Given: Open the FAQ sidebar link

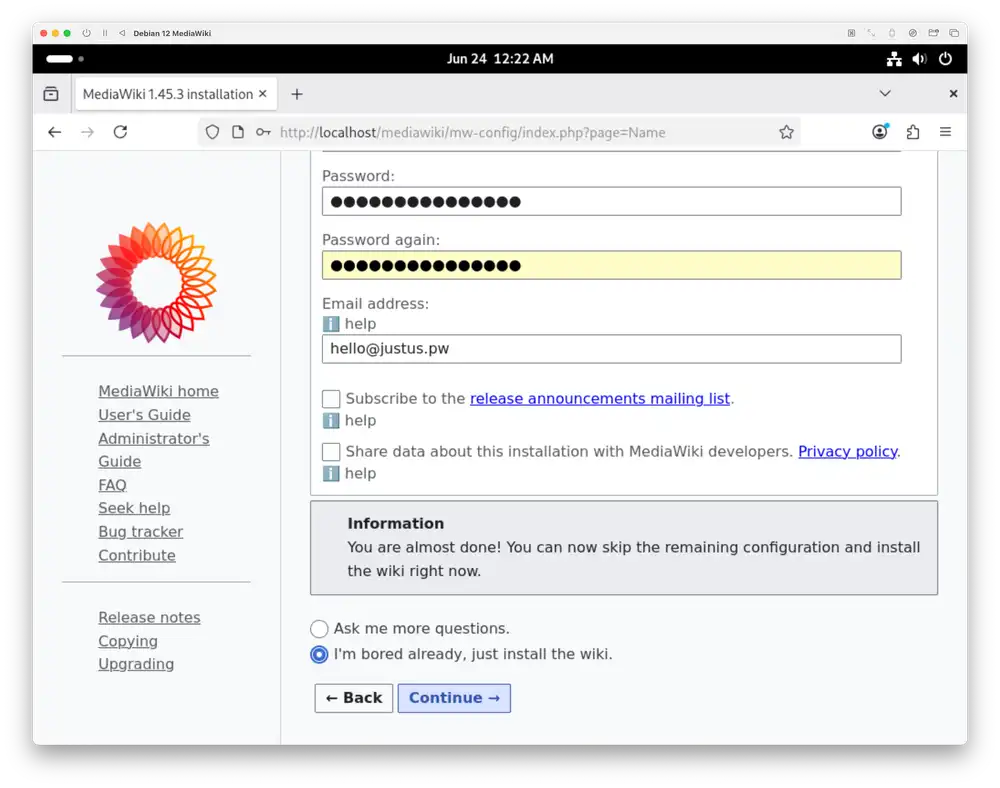Looking at the screenshot, I should [112, 485].
